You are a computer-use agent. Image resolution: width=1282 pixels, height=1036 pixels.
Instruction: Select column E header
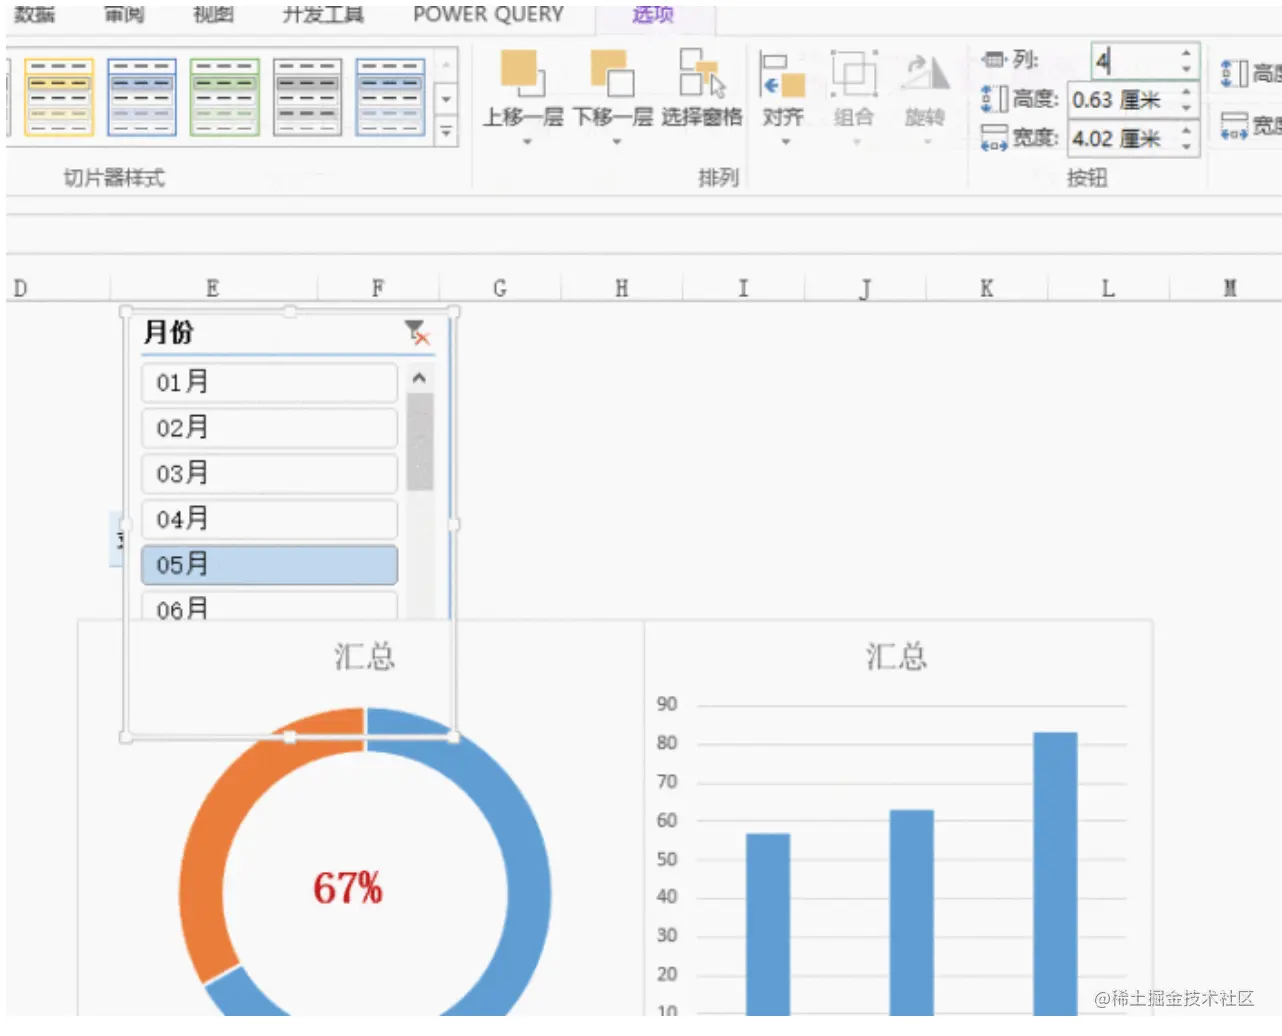(x=213, y=288)
